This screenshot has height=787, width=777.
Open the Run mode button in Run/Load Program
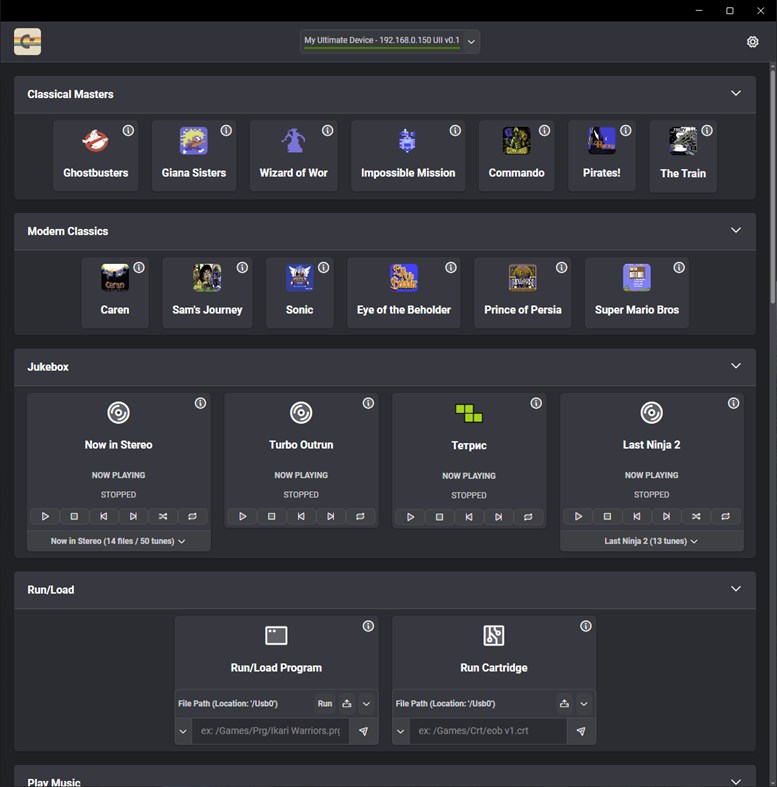tap(325, 704)
